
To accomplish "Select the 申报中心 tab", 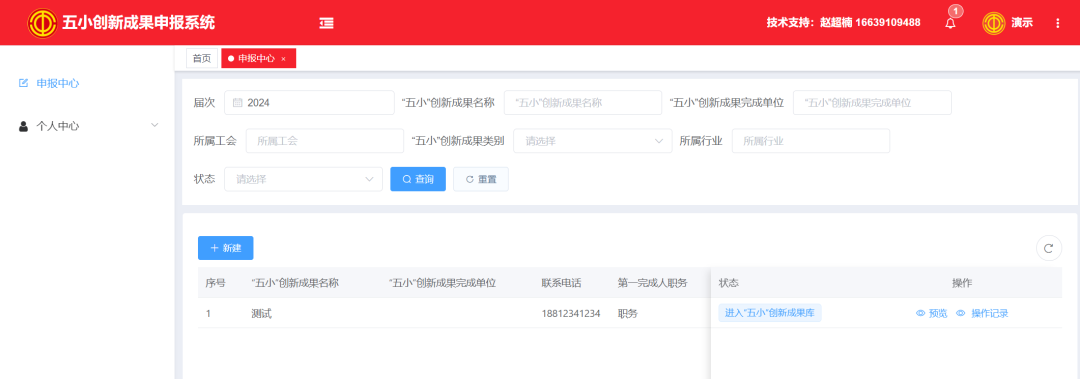I will [258, 59].
